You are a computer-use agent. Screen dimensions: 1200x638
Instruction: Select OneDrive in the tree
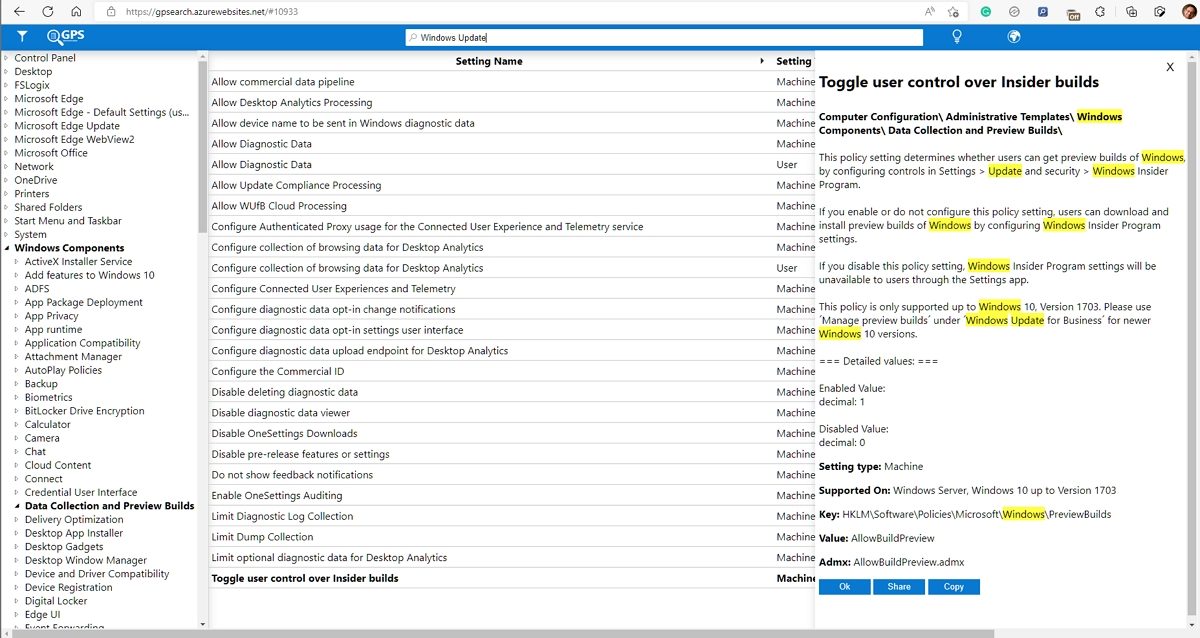tap(36, 180)
